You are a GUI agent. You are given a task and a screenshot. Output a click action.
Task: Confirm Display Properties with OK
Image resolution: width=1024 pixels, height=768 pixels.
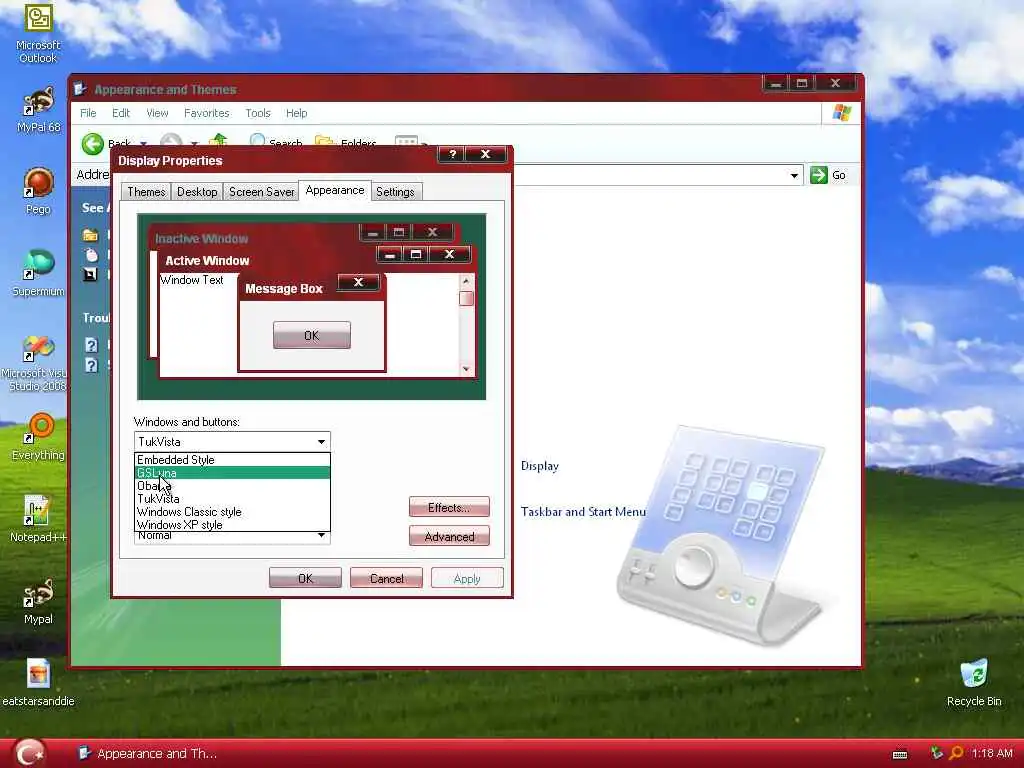point(305,578)
